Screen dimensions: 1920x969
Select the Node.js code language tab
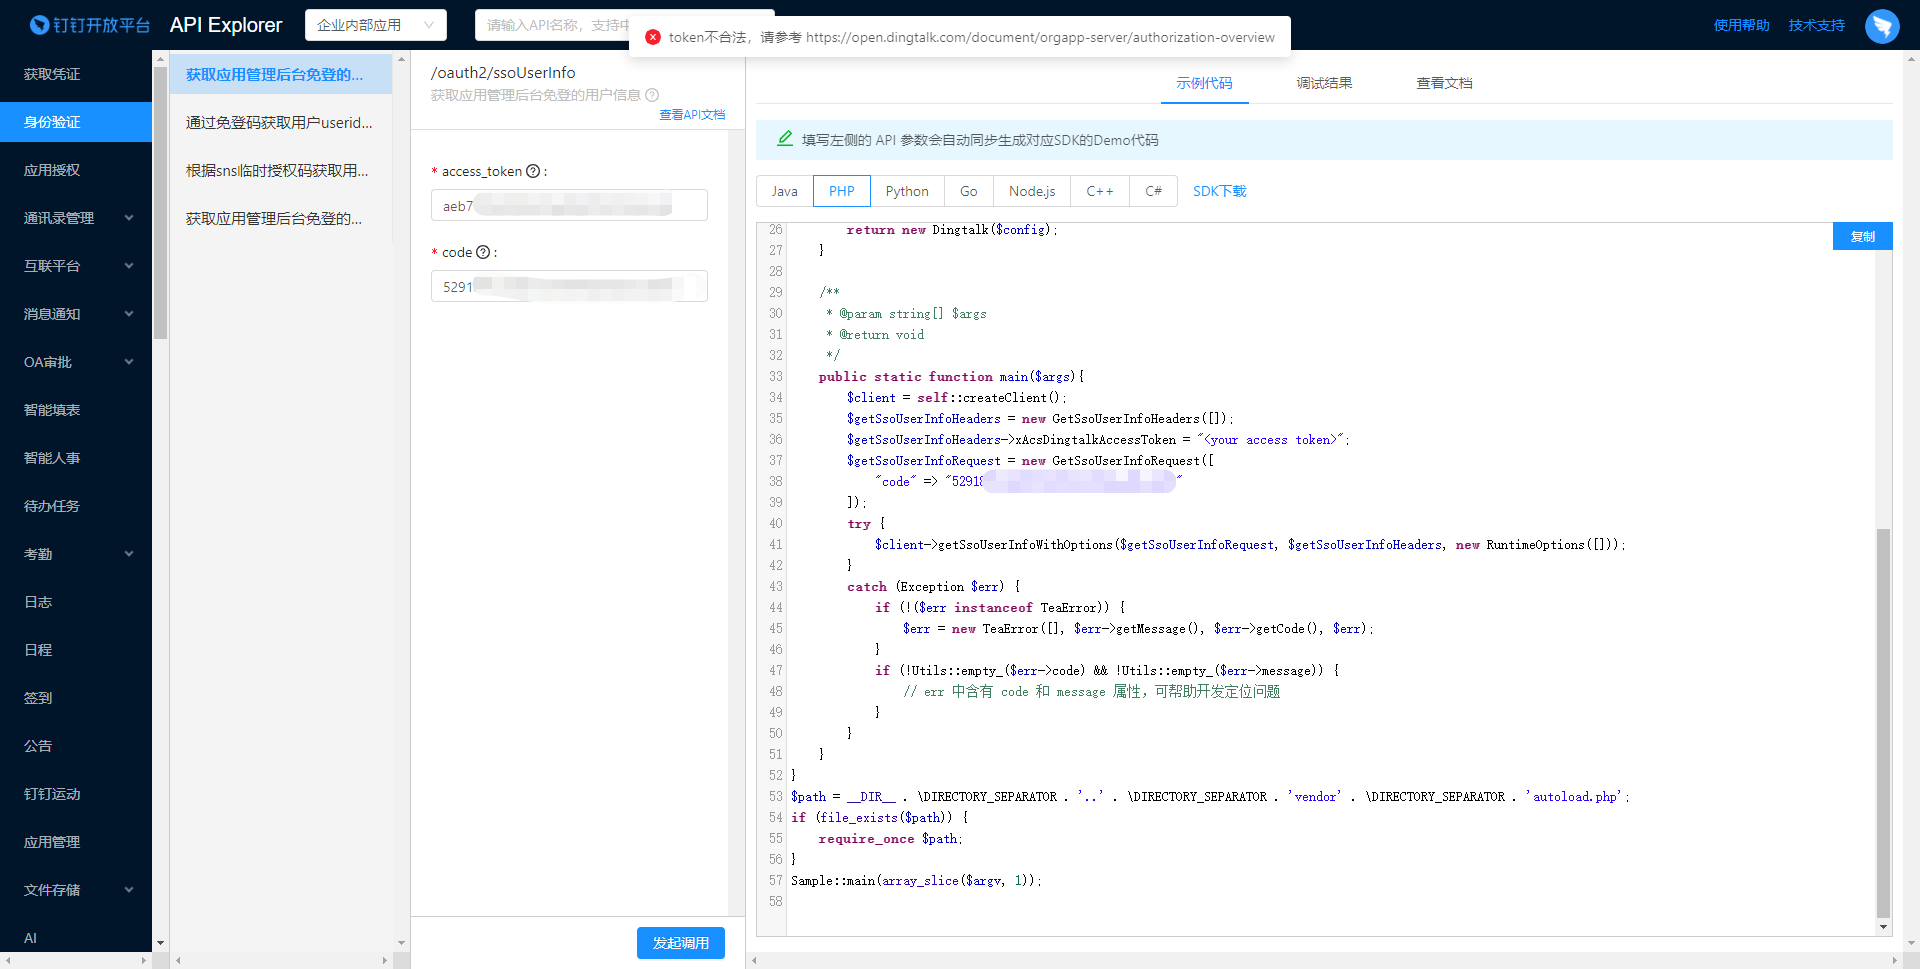[1032, 191]
